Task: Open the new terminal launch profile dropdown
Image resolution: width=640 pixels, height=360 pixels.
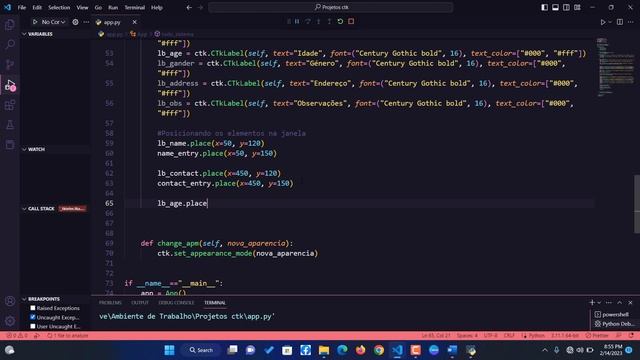Action: point(599,302)
